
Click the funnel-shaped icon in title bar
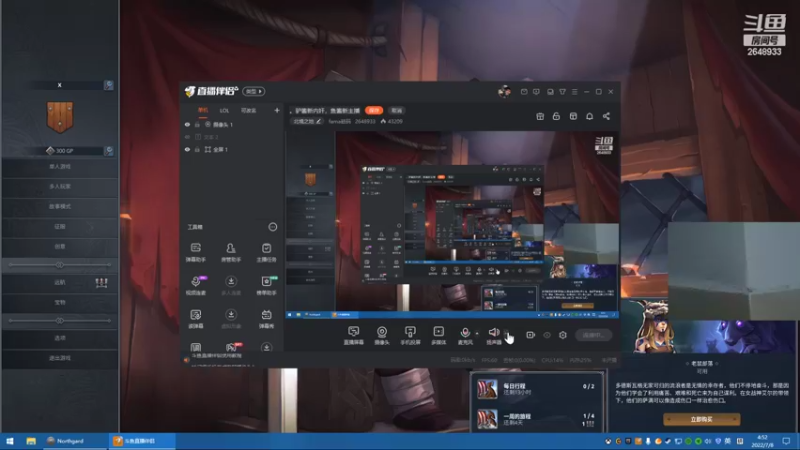[562, 92]
